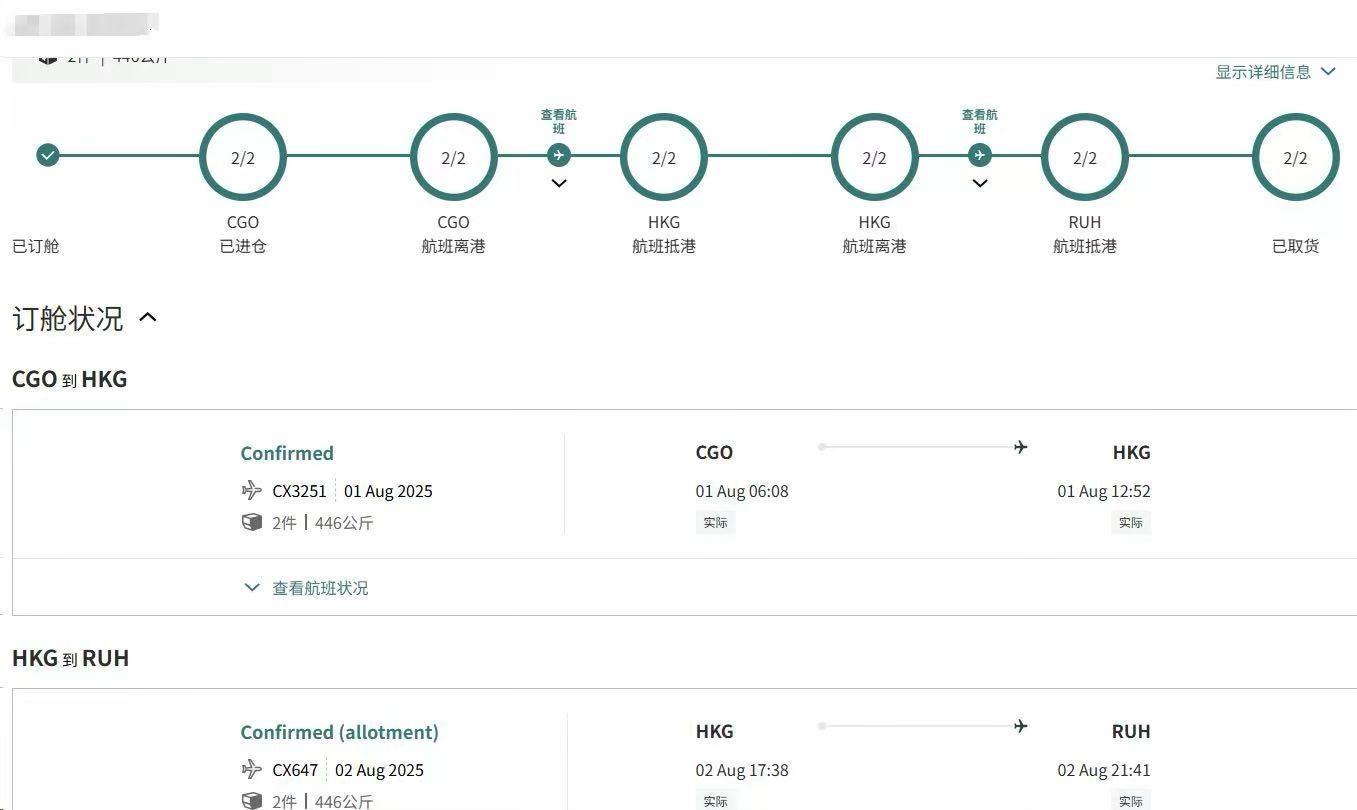
Task: Expand chevron under second 查看航班 marker
Action: pyautogui.click(x=980, y=183)
